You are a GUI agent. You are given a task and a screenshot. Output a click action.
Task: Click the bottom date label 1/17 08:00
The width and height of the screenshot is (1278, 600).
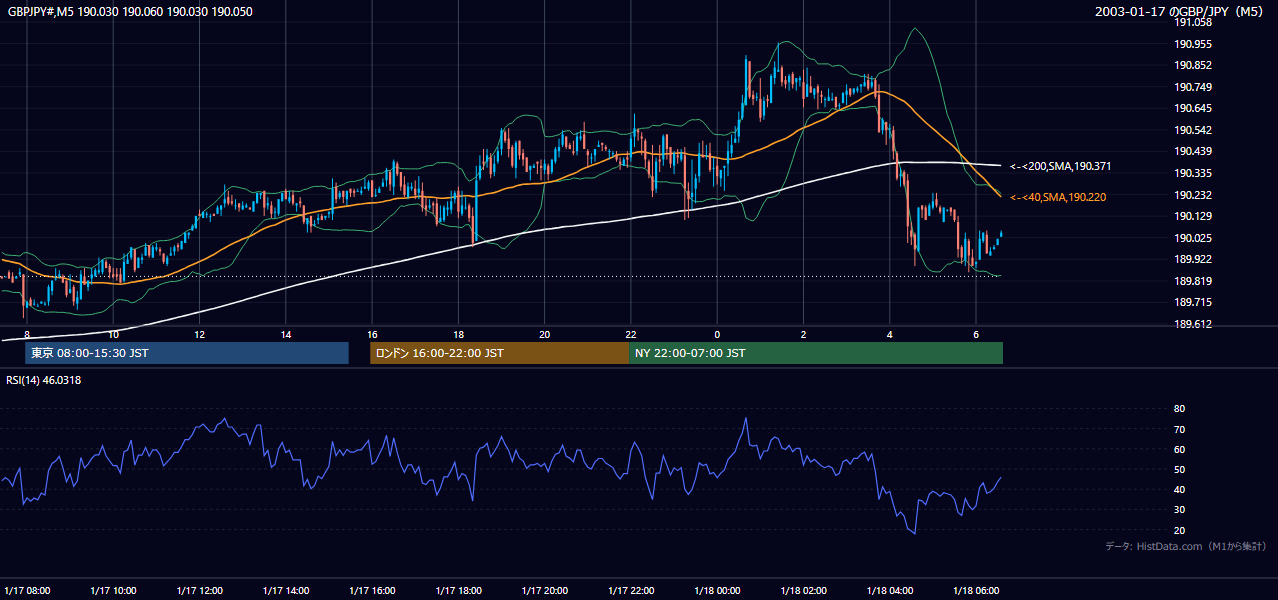pyautogui.click(x=27, y=590)
